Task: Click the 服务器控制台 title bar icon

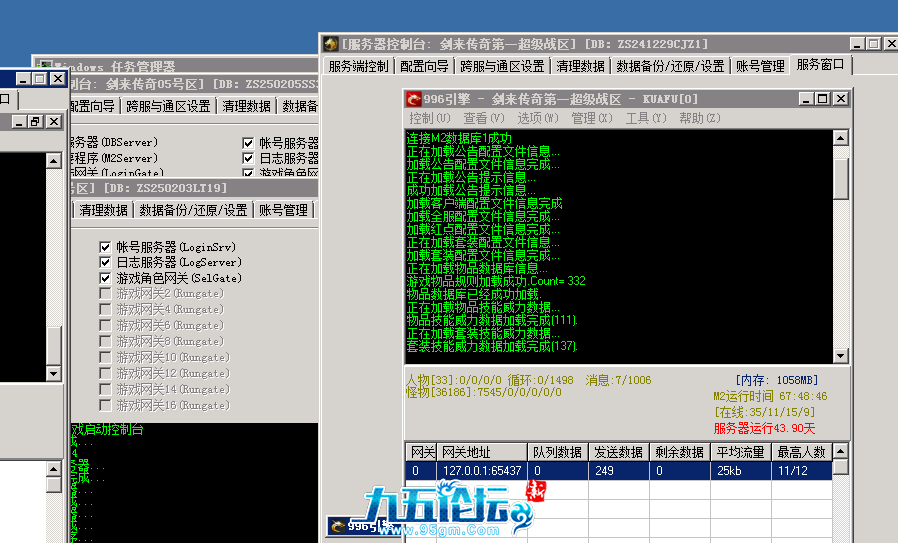Action: tap(330, 44)
